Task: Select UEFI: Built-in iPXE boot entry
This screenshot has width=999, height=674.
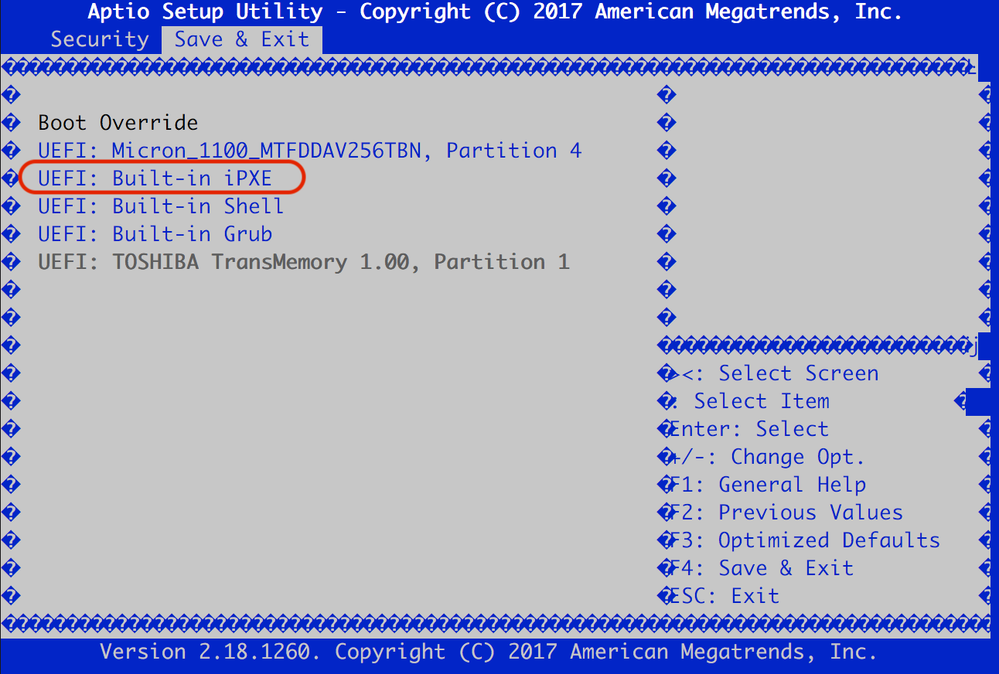Action: click(155, 178)
